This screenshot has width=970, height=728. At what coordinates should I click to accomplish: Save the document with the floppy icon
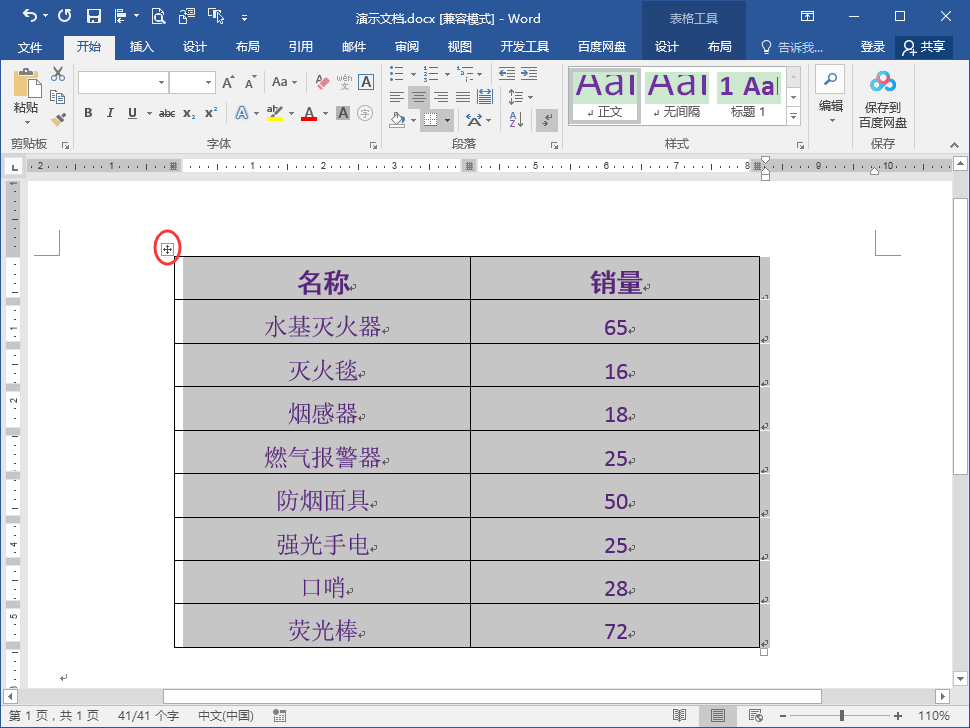tap(93, 16)
